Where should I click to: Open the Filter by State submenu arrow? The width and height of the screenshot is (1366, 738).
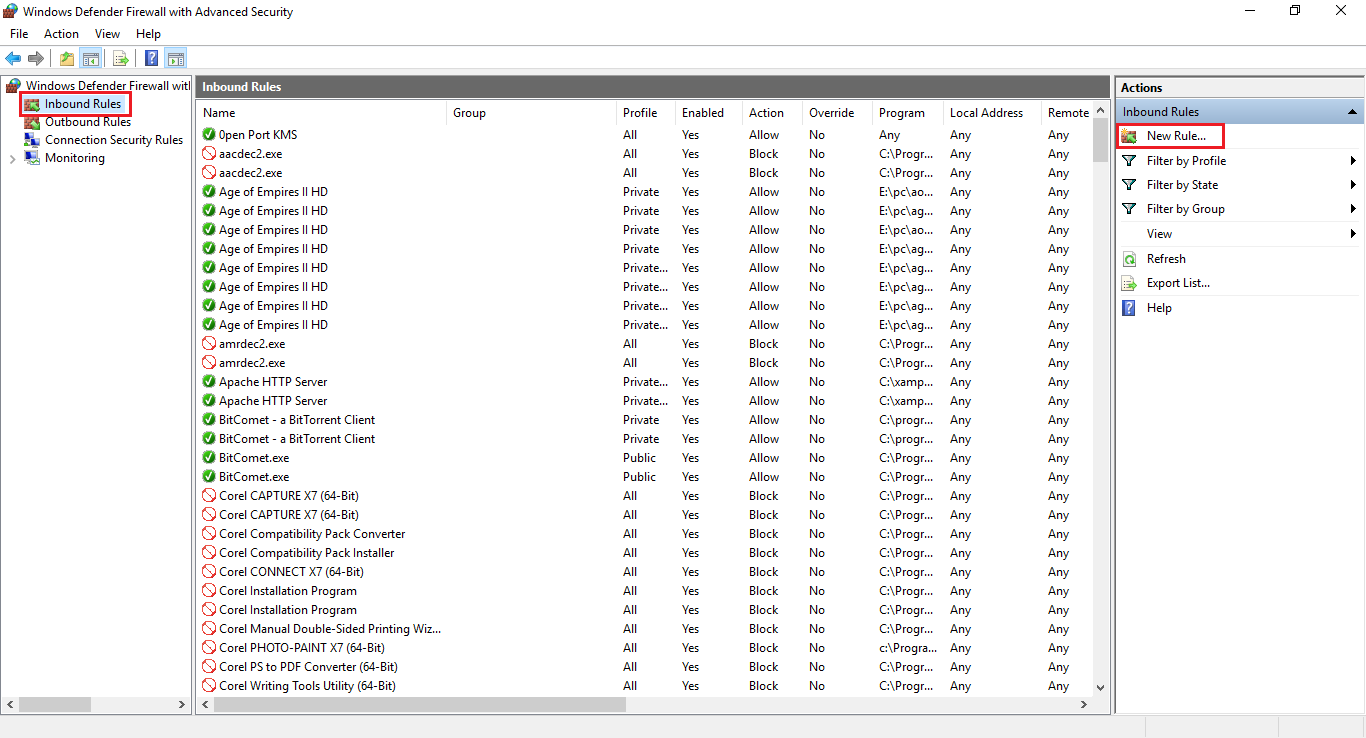(1353, 185)
